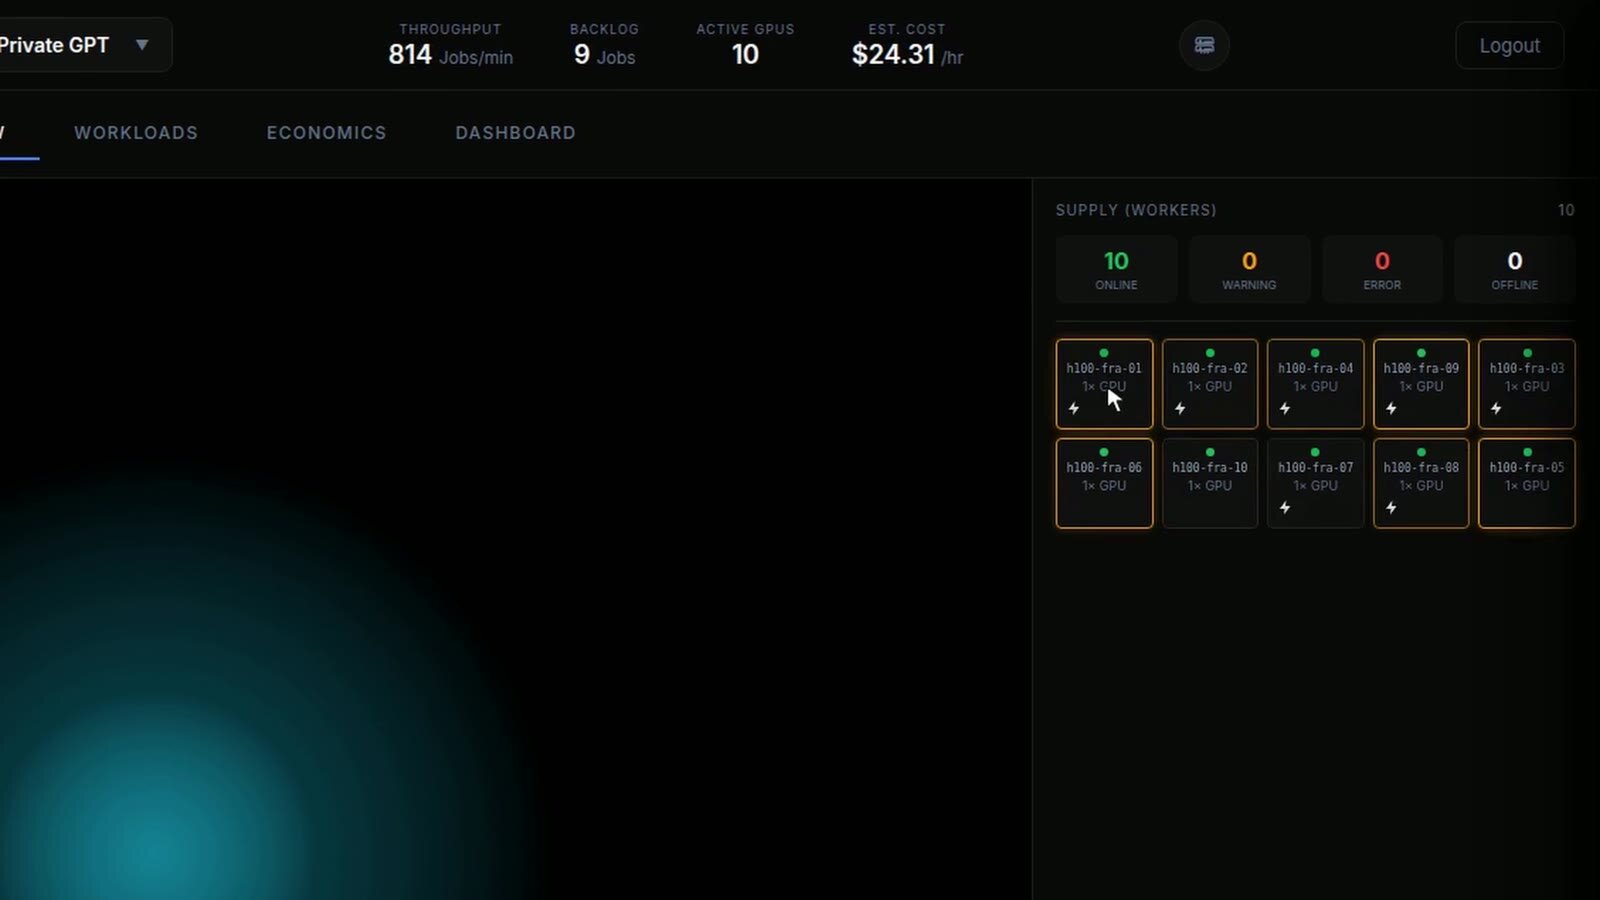
Task: Click the green status dot on h100-fra-05
Action: point(1527,452)
